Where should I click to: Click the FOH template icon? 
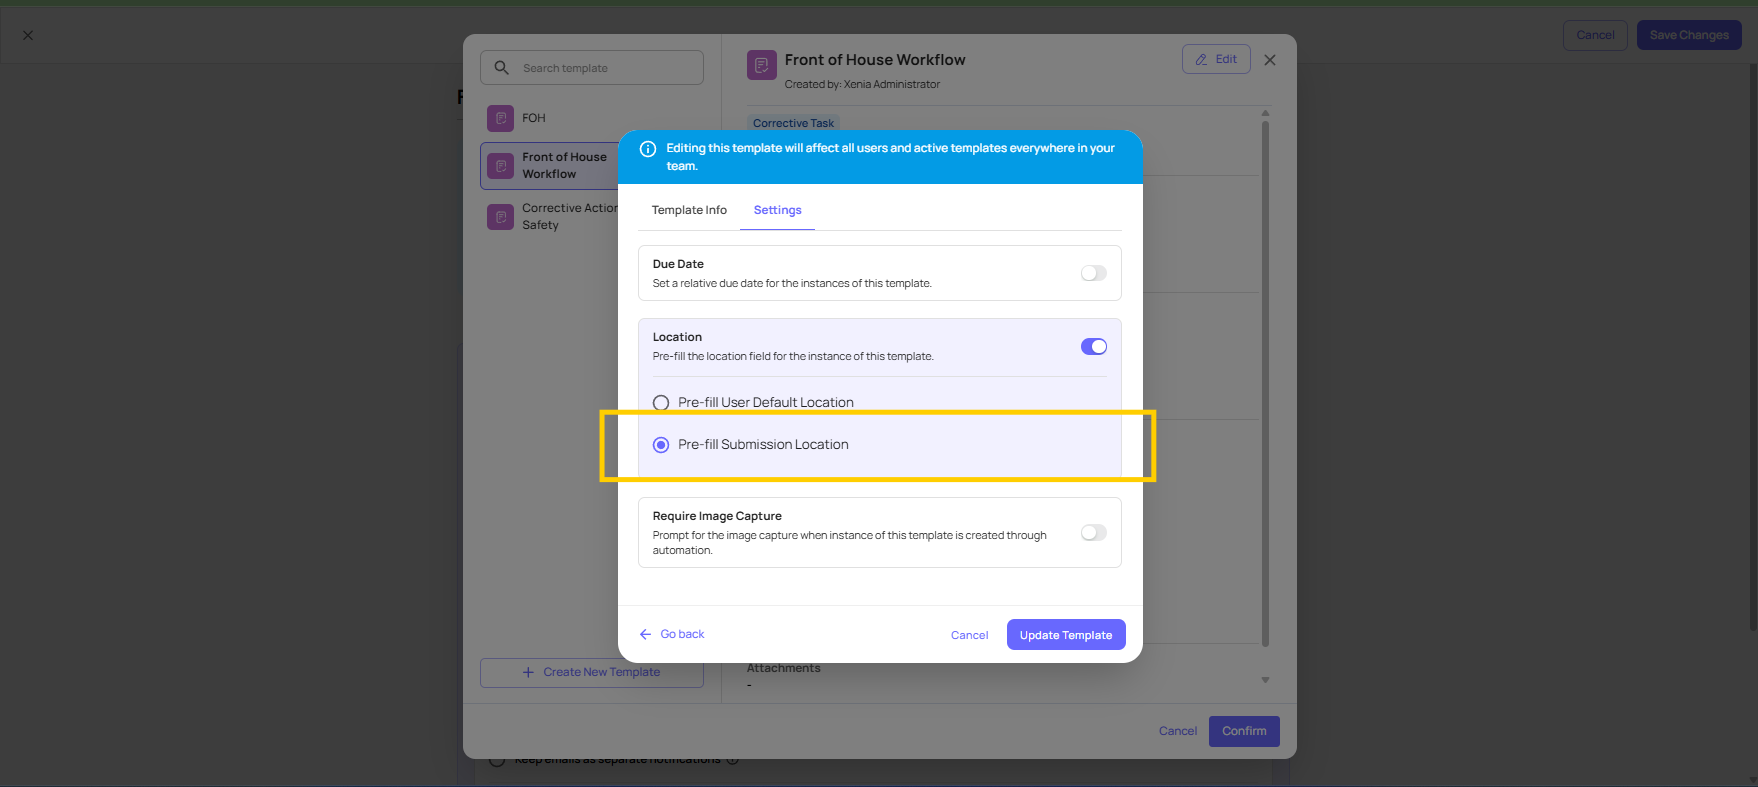(500, 118)
